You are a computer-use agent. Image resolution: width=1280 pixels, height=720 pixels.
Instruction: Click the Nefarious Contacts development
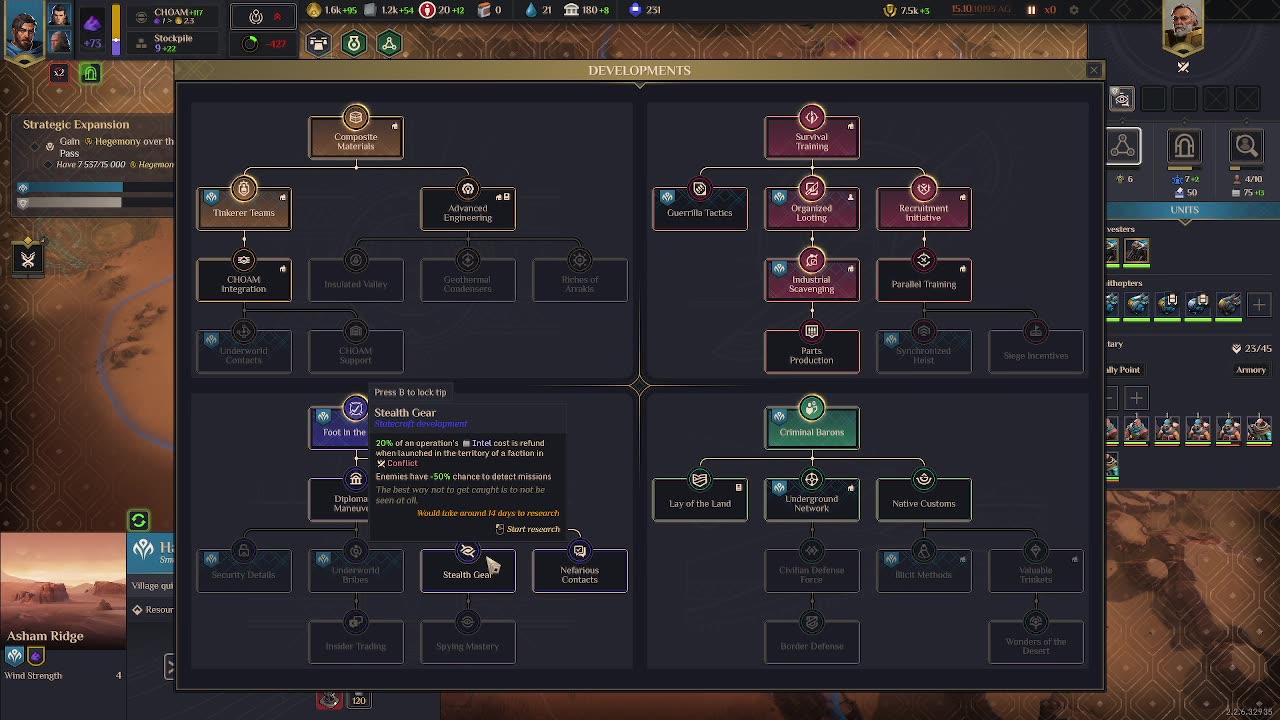(x=580, y=571)
